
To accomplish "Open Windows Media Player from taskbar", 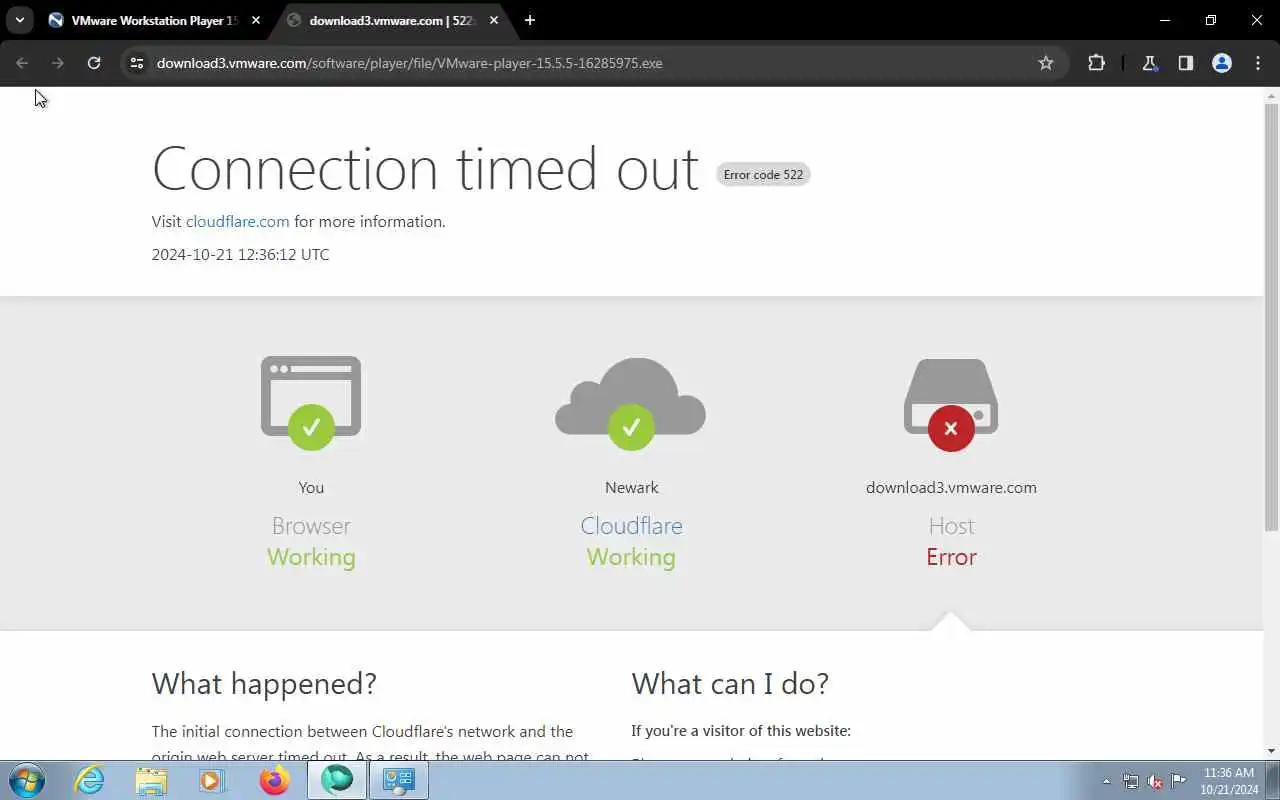I will [x=212, y=780].
